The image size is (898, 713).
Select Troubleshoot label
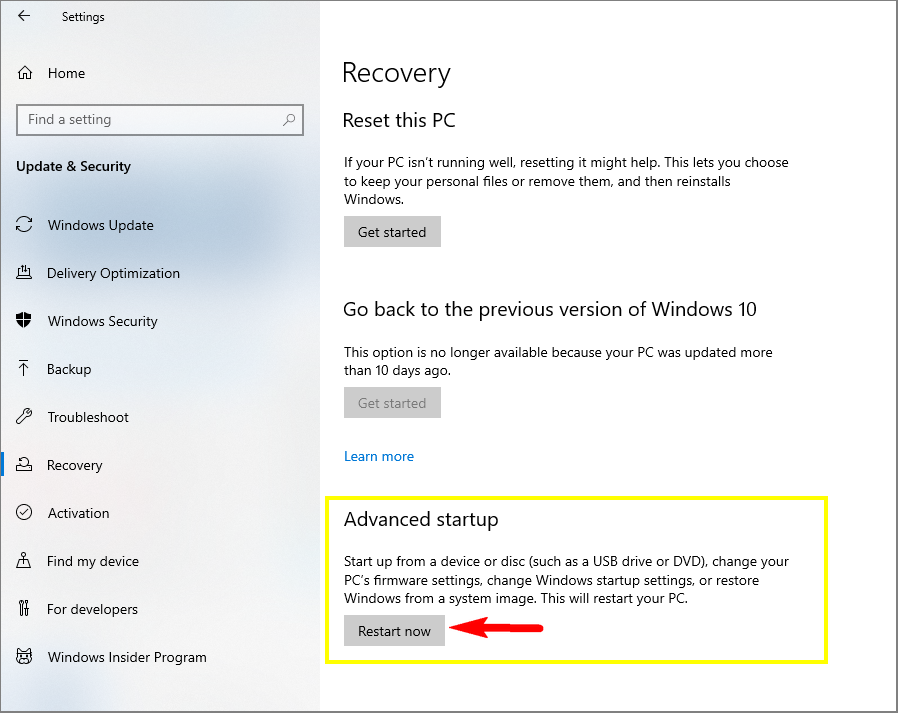(88, 417)
